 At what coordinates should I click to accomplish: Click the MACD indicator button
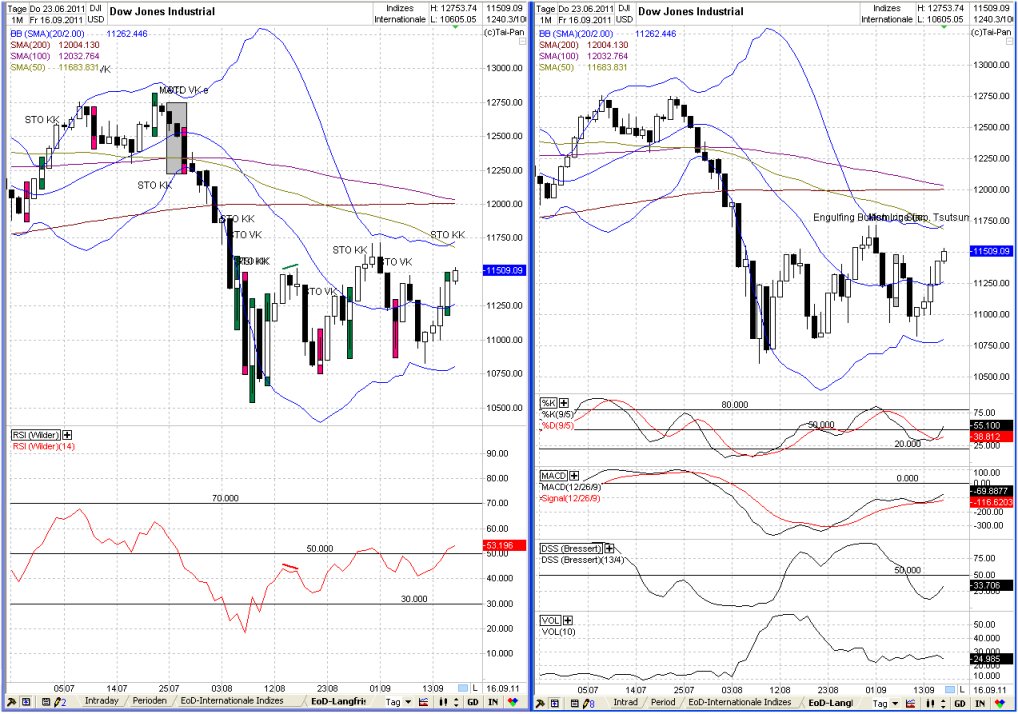click(554, 475)
